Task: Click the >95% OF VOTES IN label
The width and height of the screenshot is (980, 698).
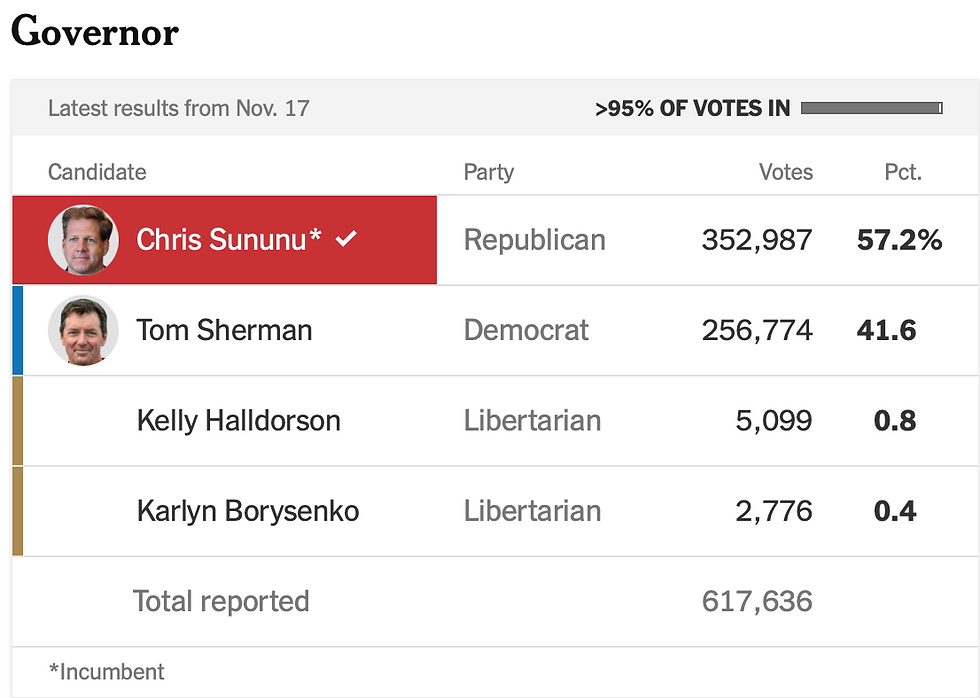Action: [692, 108]
